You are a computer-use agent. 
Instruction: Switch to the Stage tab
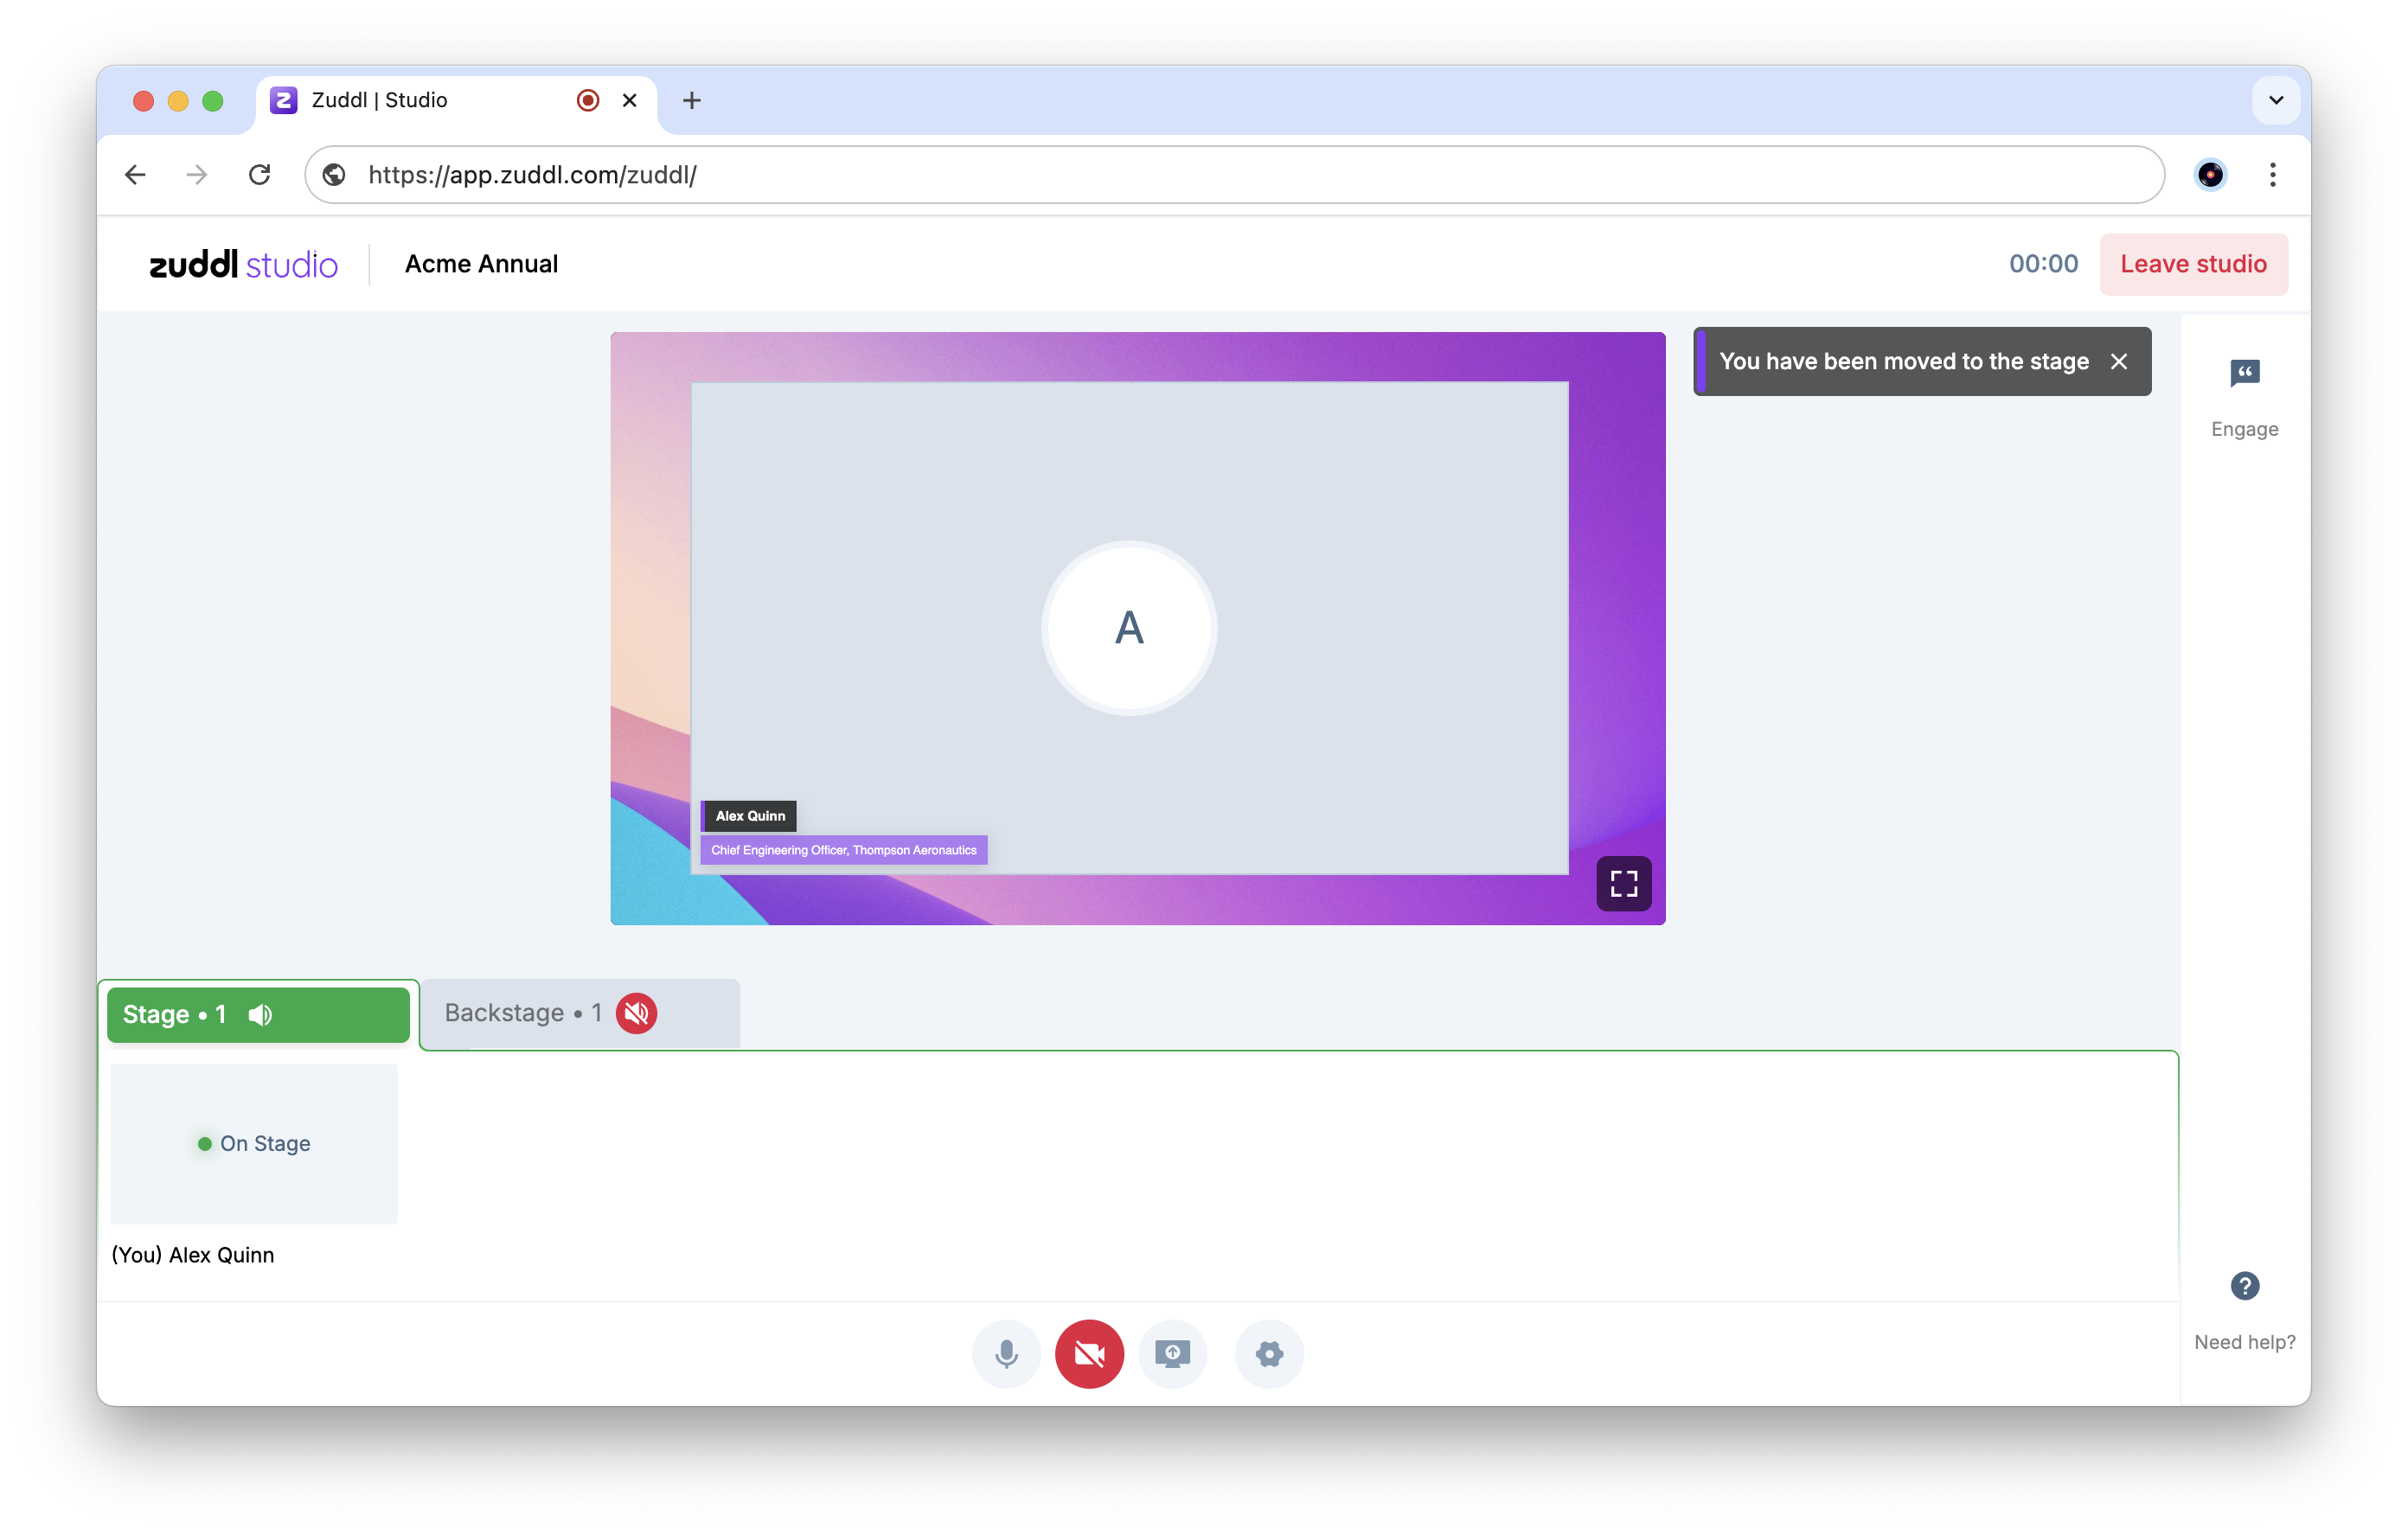[x=258, y=1014]
